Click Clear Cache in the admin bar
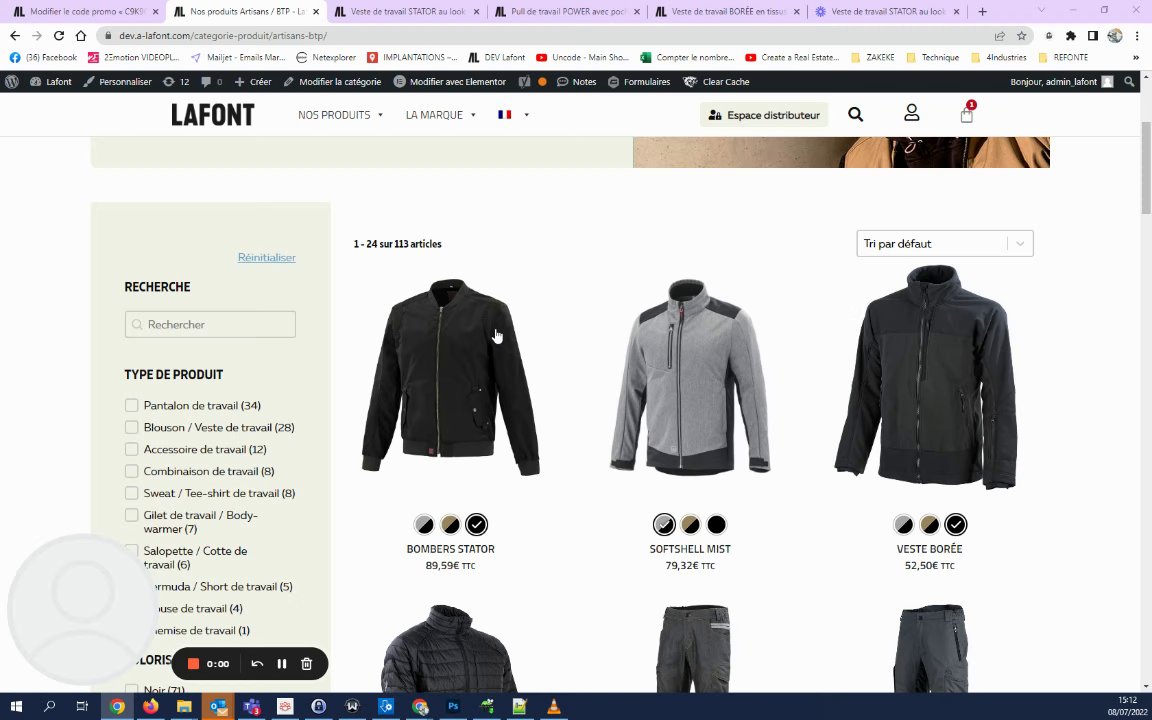 716,82
